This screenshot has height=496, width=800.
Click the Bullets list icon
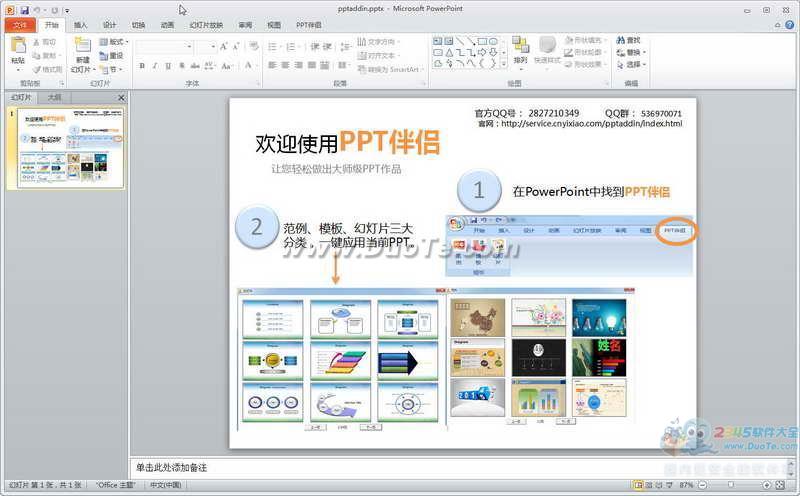click(x=274, y=47)
